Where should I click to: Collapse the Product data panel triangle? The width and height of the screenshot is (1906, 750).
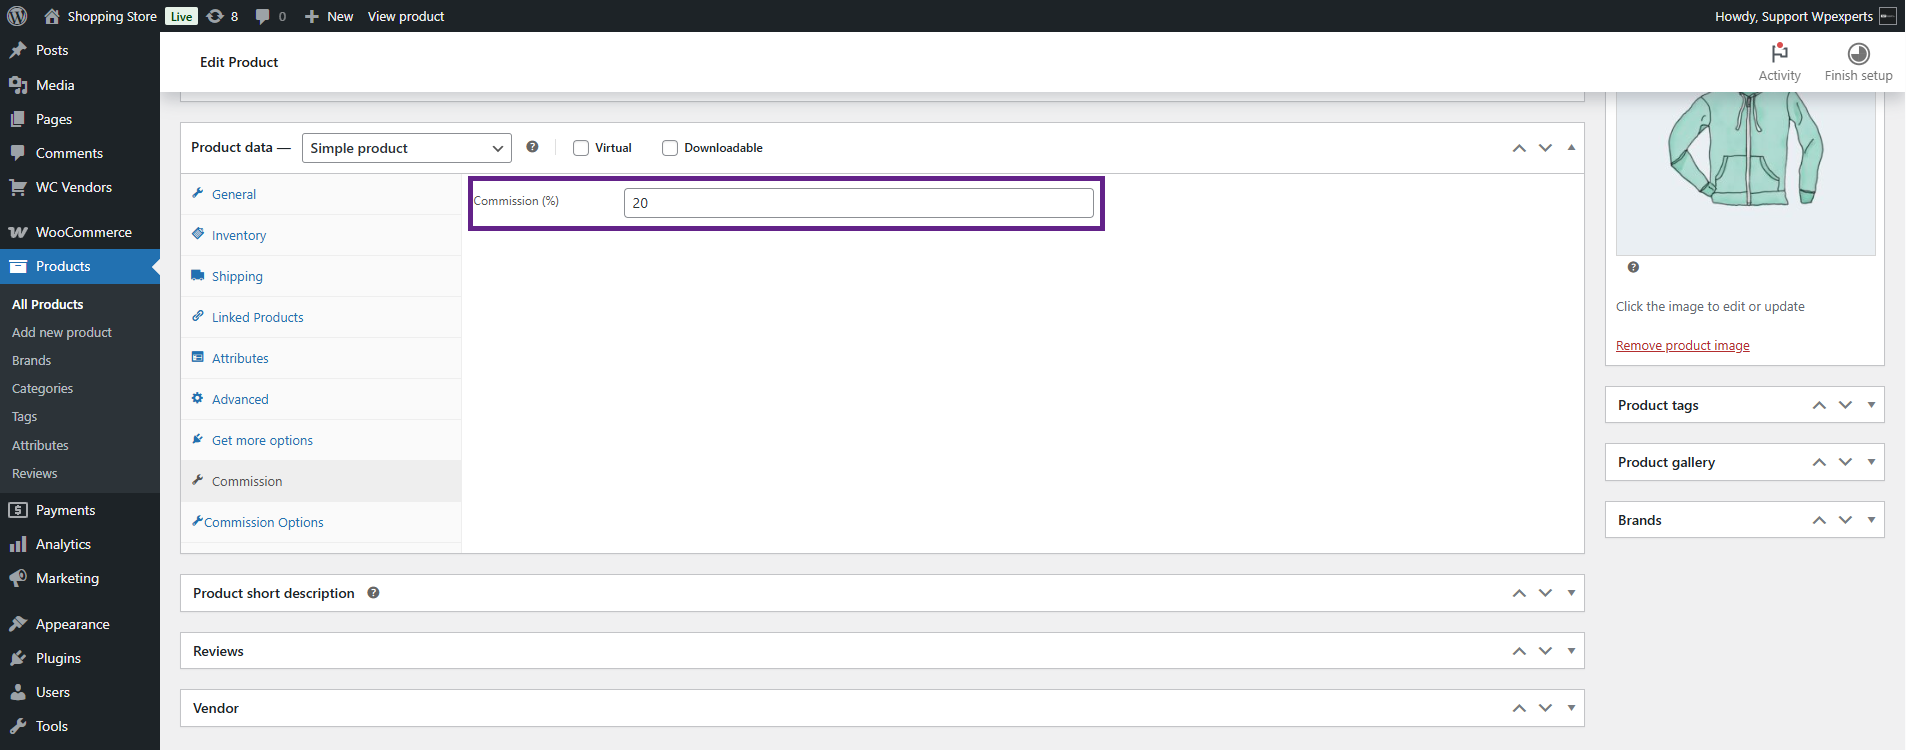click(1571, 148)
